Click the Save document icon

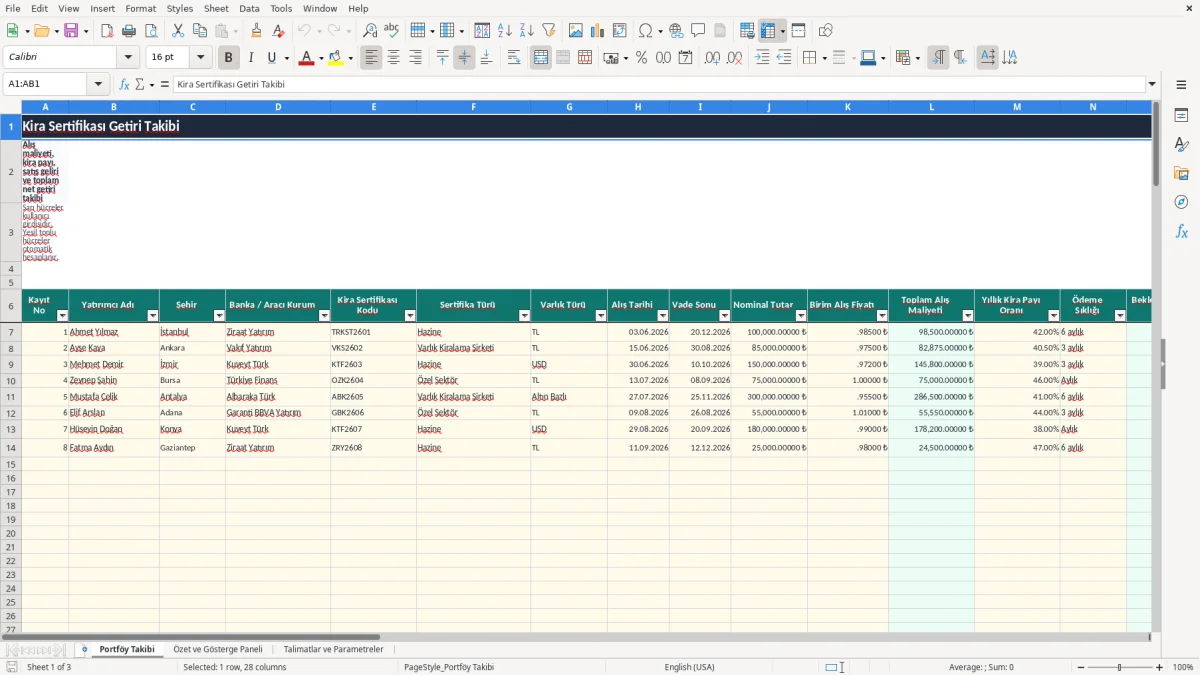[71, 31]
